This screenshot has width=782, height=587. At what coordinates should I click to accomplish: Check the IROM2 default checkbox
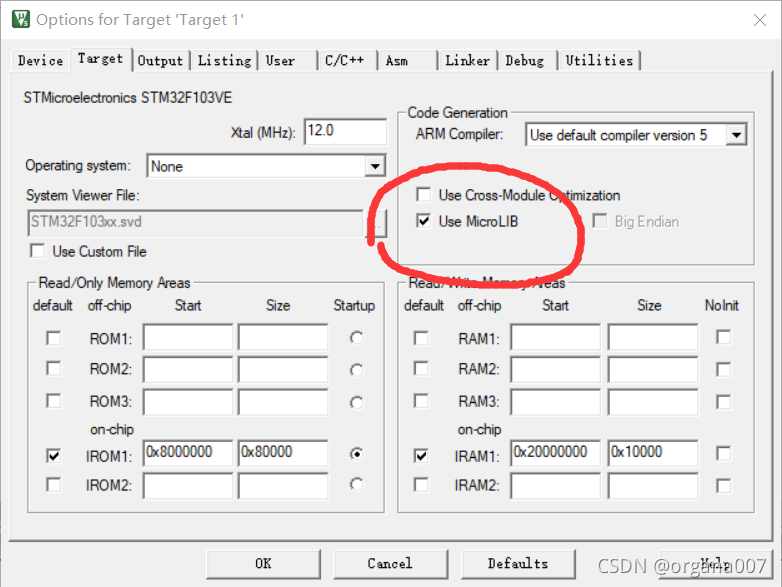[53, 485]
